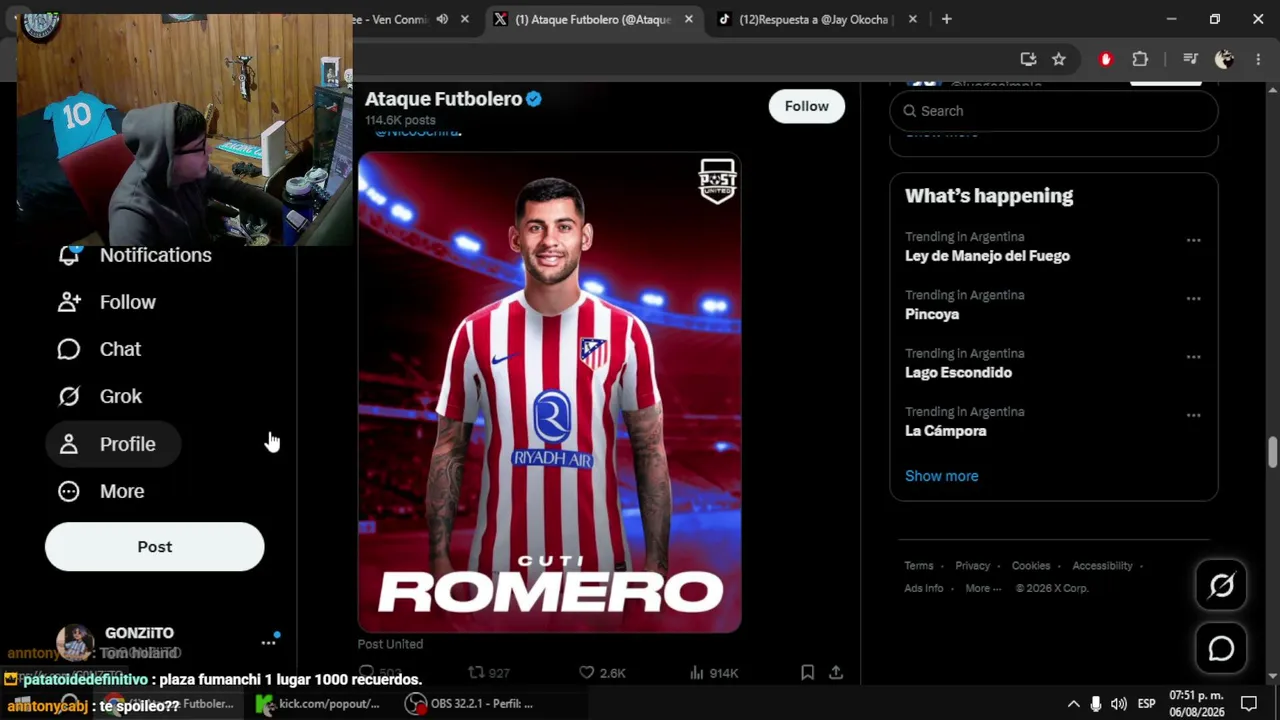Viewport: 1280px width, 720px height.
Task: Open the Chrome three-dot menu
Action: coord(1258,59)
